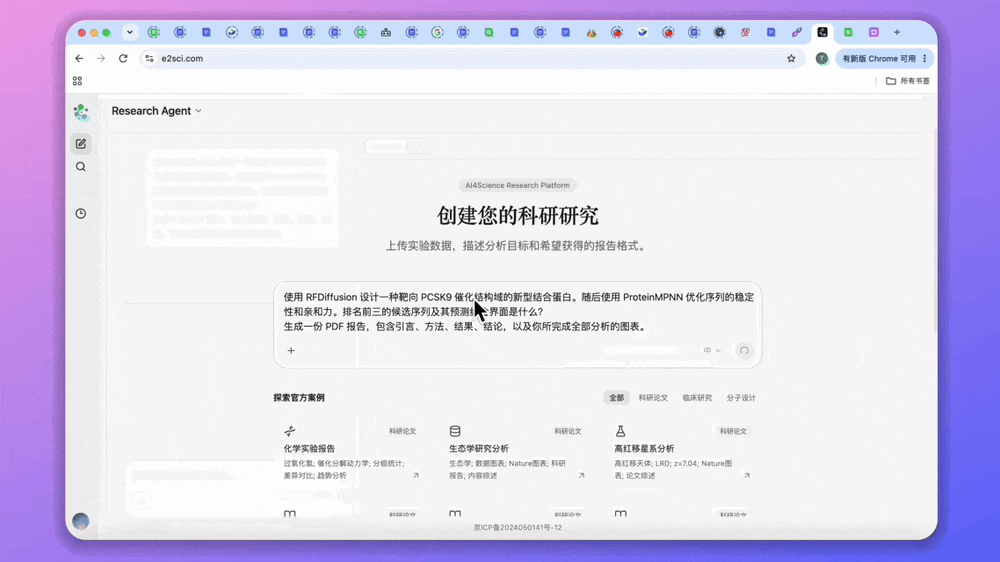Screen dimensions: 1000x562
Task: Open the tab search chevron in the tab strip
Action: click(129, 32)
